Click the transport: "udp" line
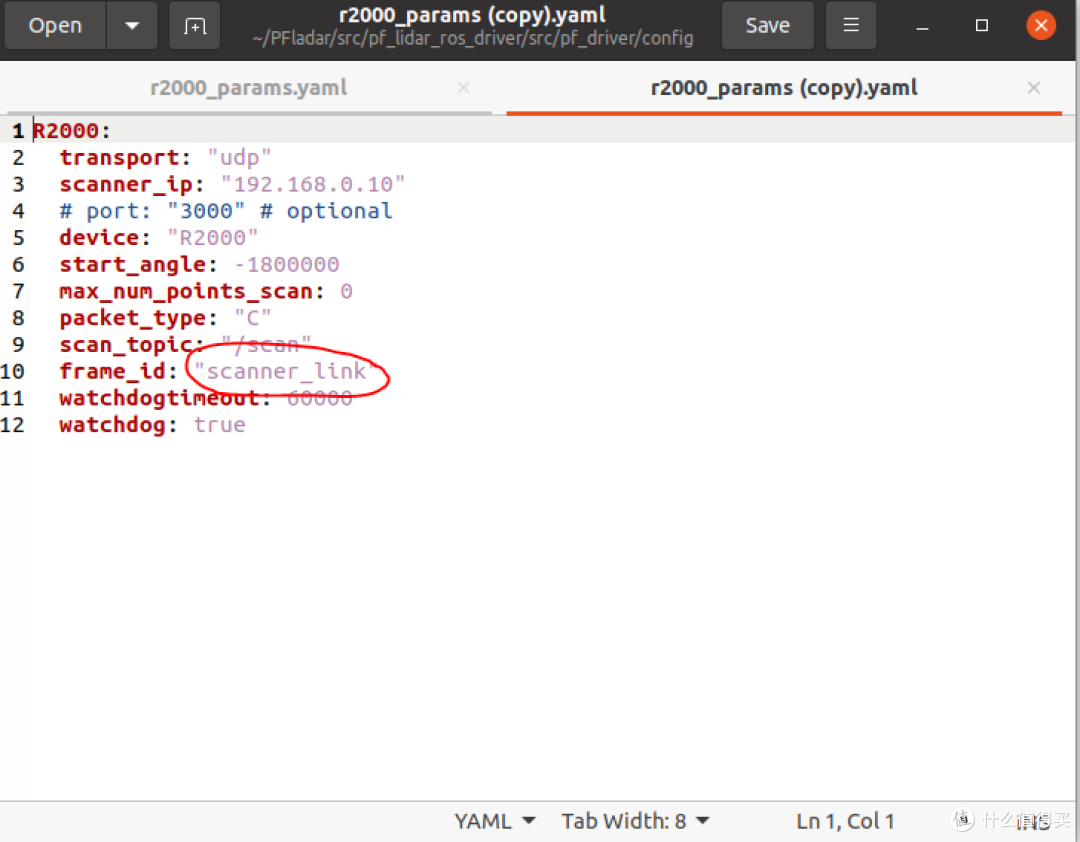Screen dimensions: 1080x842 [x=165, y=157]
